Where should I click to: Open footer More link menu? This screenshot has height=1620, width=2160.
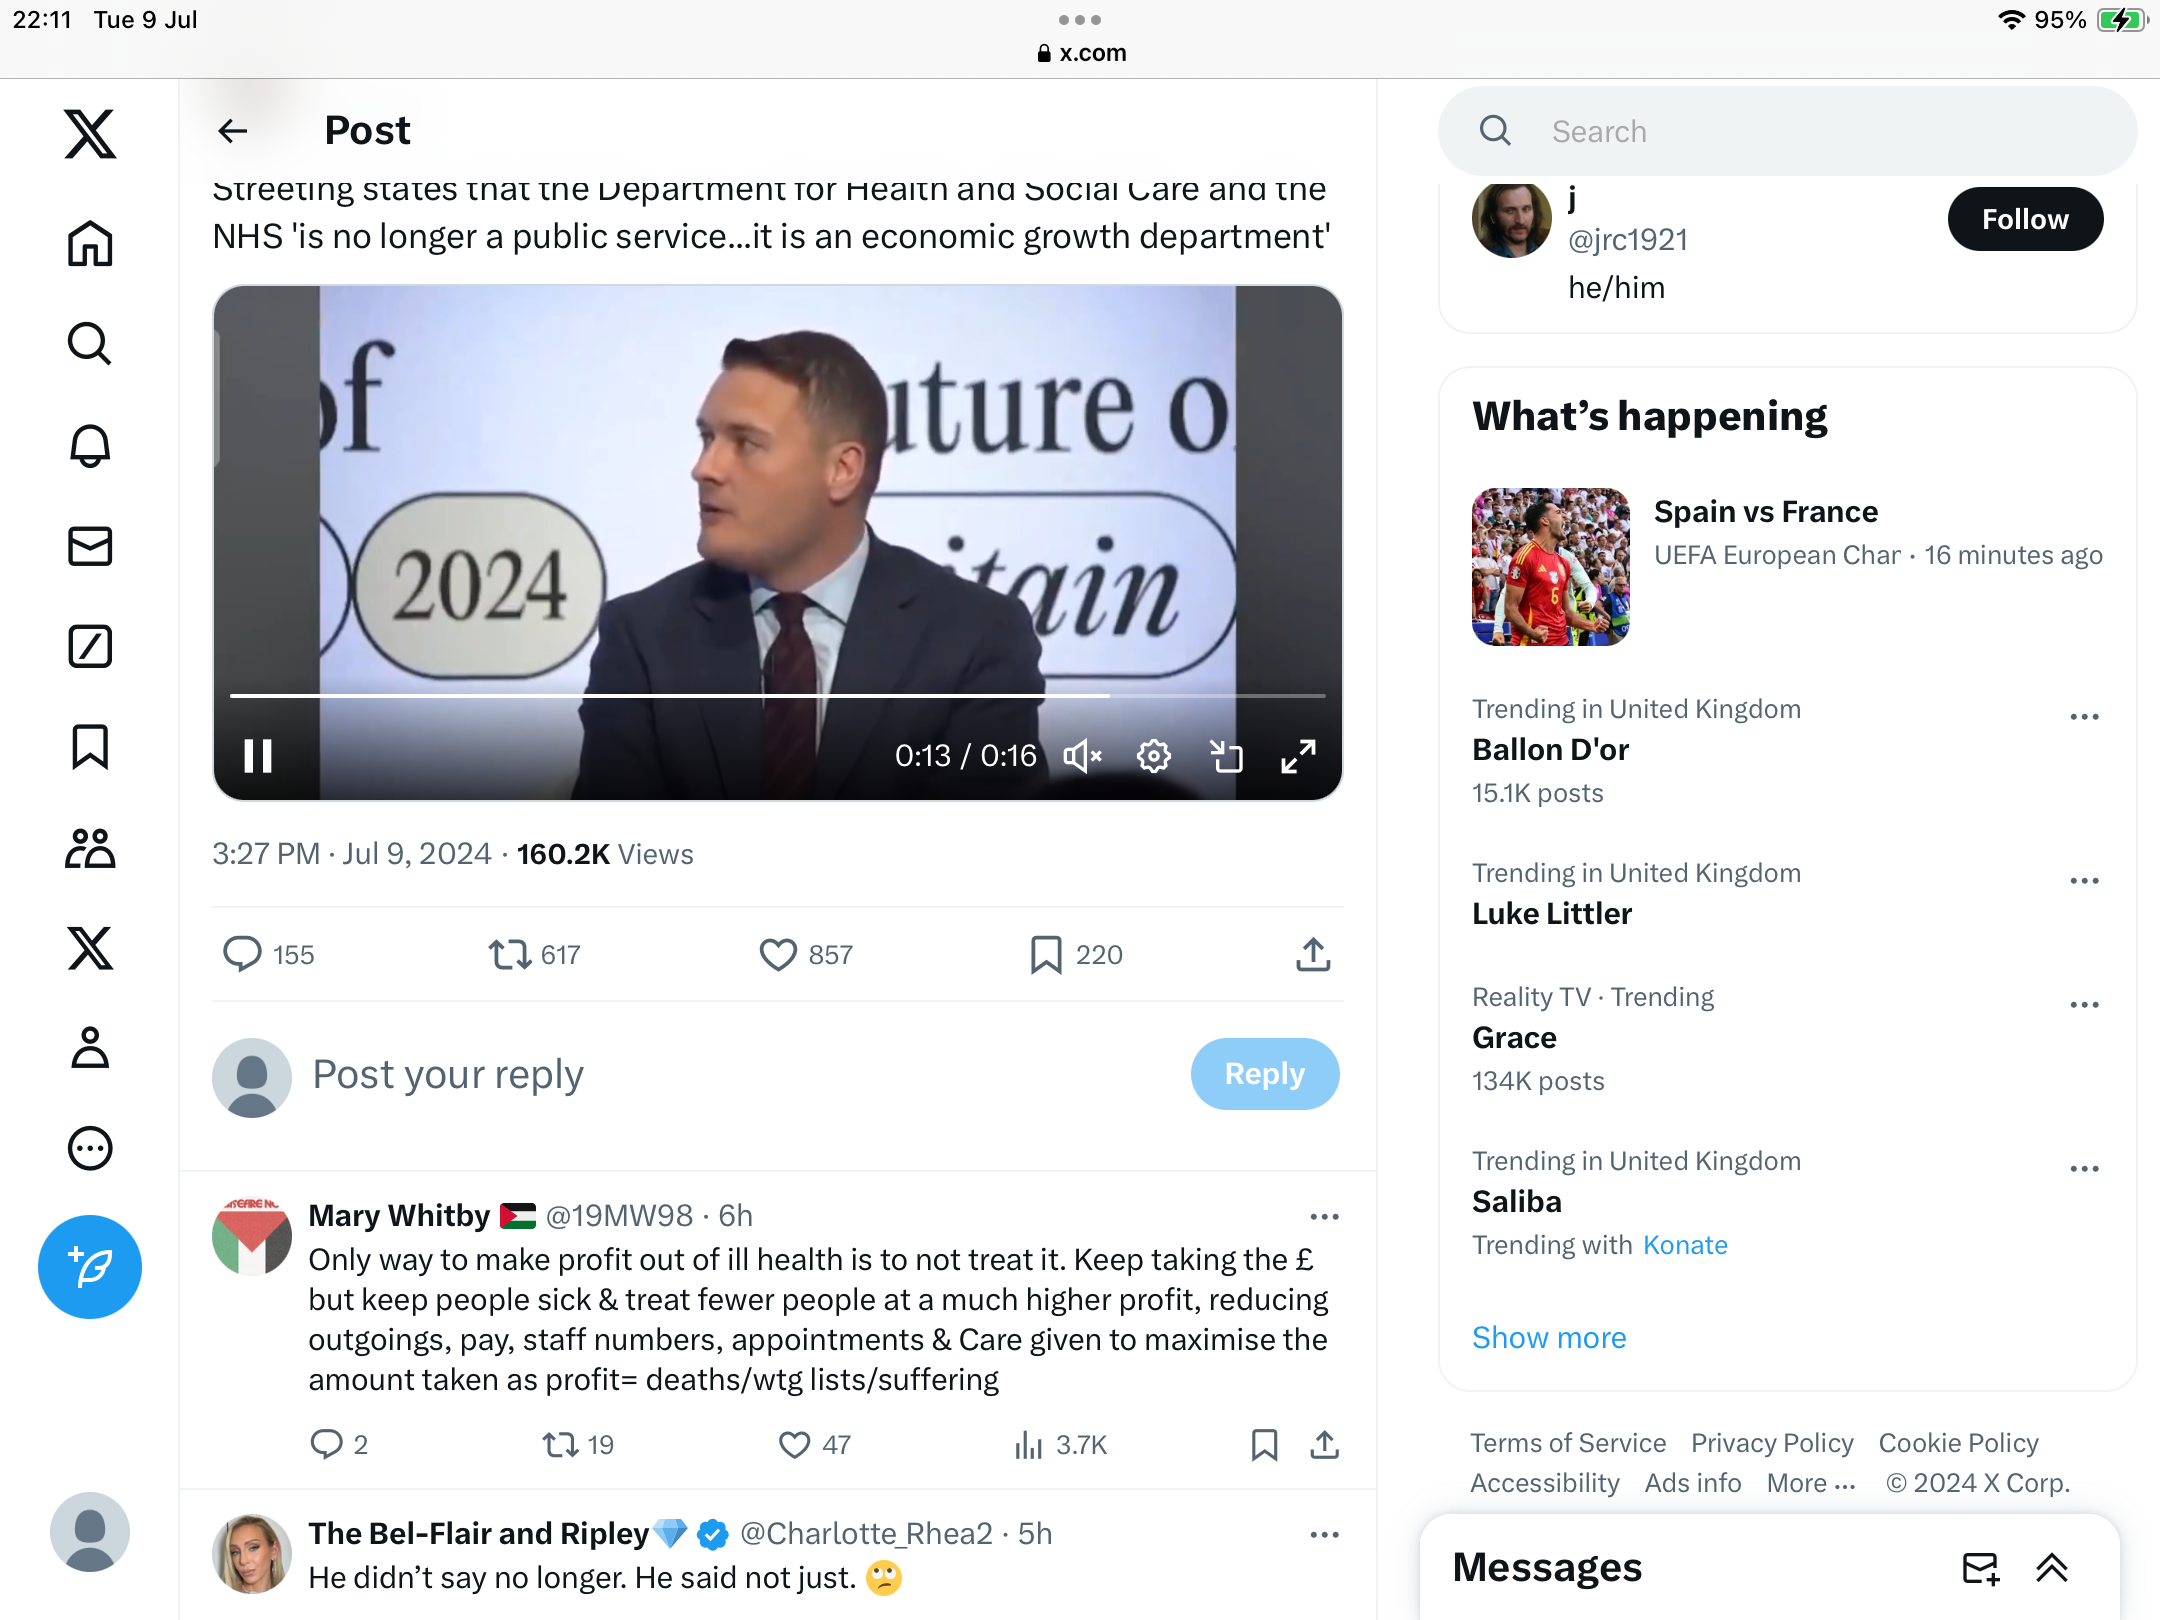click(x=1811, y=1483)
